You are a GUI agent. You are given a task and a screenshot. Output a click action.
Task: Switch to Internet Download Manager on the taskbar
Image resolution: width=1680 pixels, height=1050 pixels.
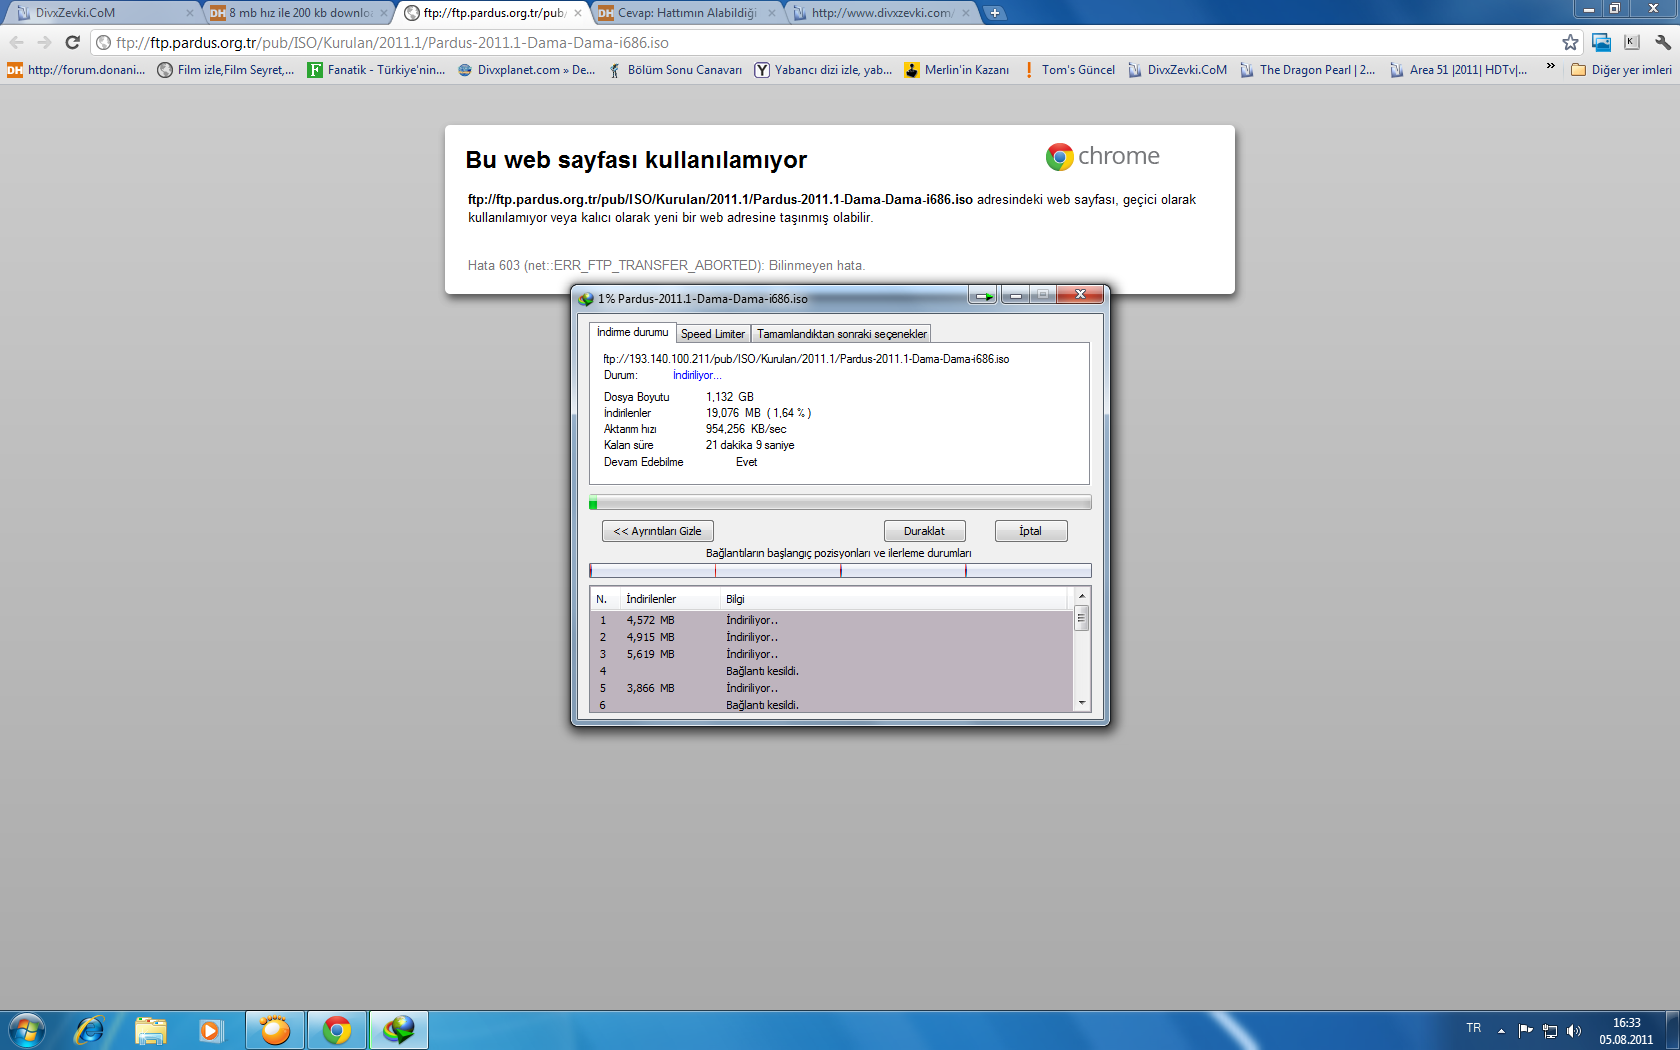point(399,1030)
